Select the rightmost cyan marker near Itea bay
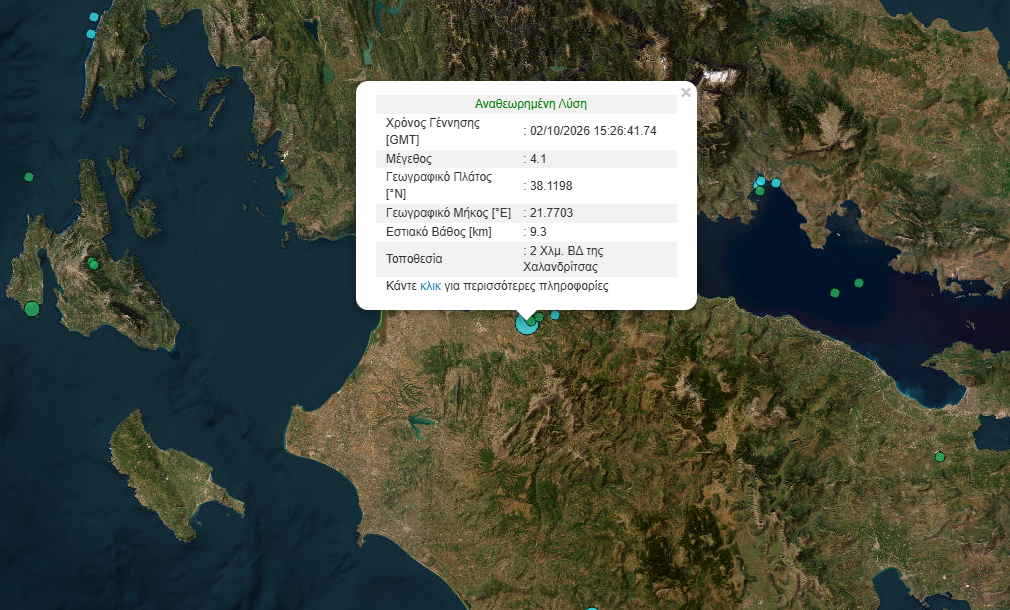 coord(776,183)
